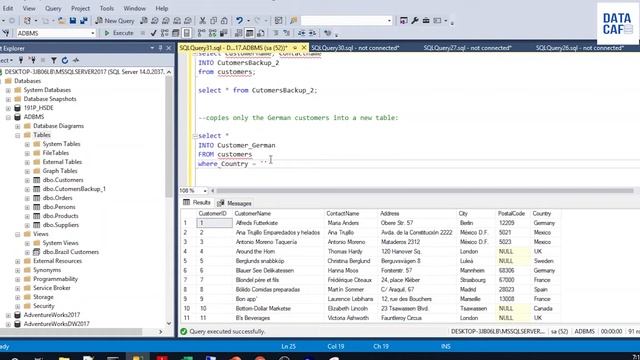
Task: Click the Save icon in the toolbar
Action: [73, 20]
